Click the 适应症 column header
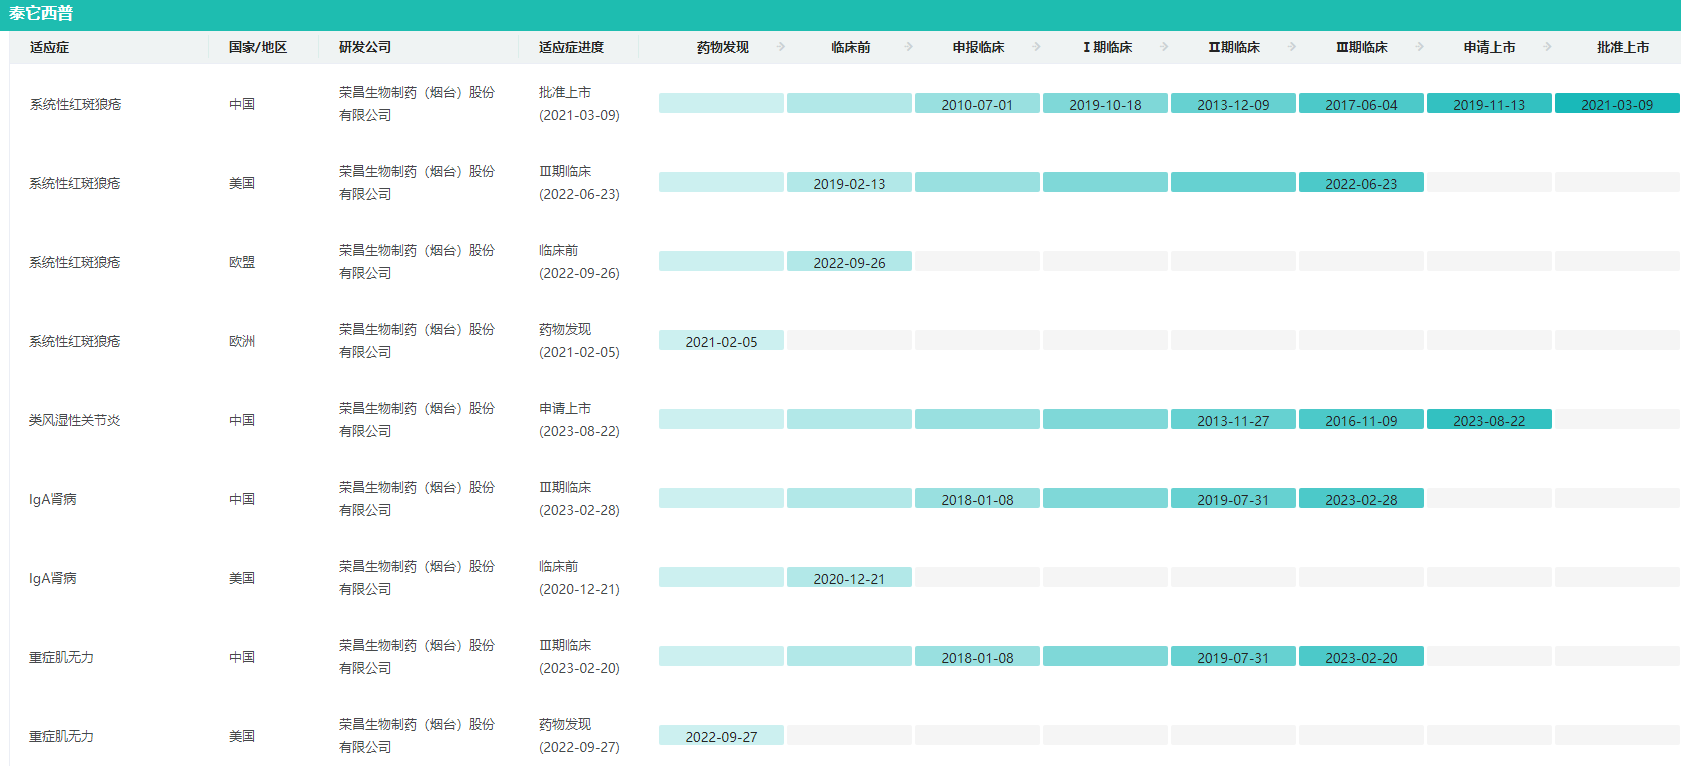Viewport: 1681px width, 766px height. 49,47
